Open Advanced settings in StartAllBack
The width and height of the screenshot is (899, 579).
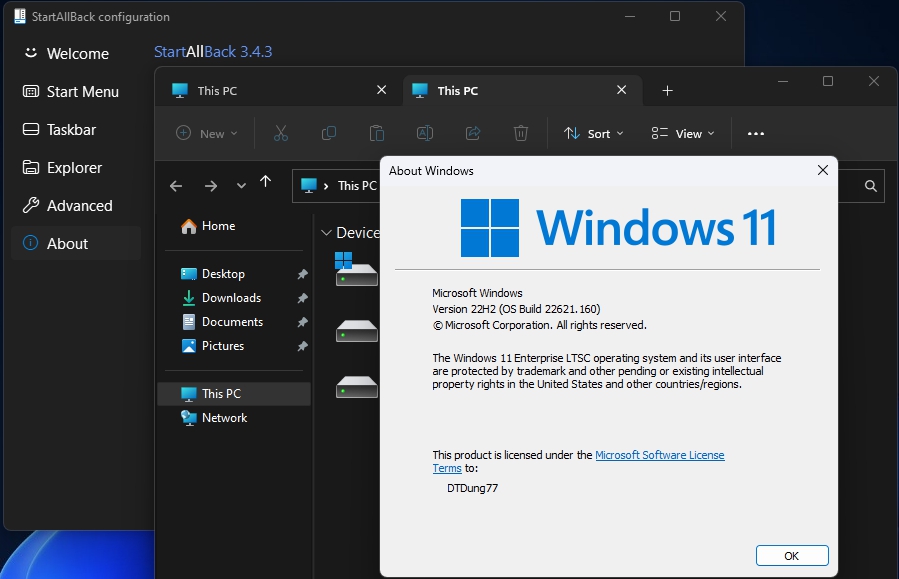coord(76,205)
